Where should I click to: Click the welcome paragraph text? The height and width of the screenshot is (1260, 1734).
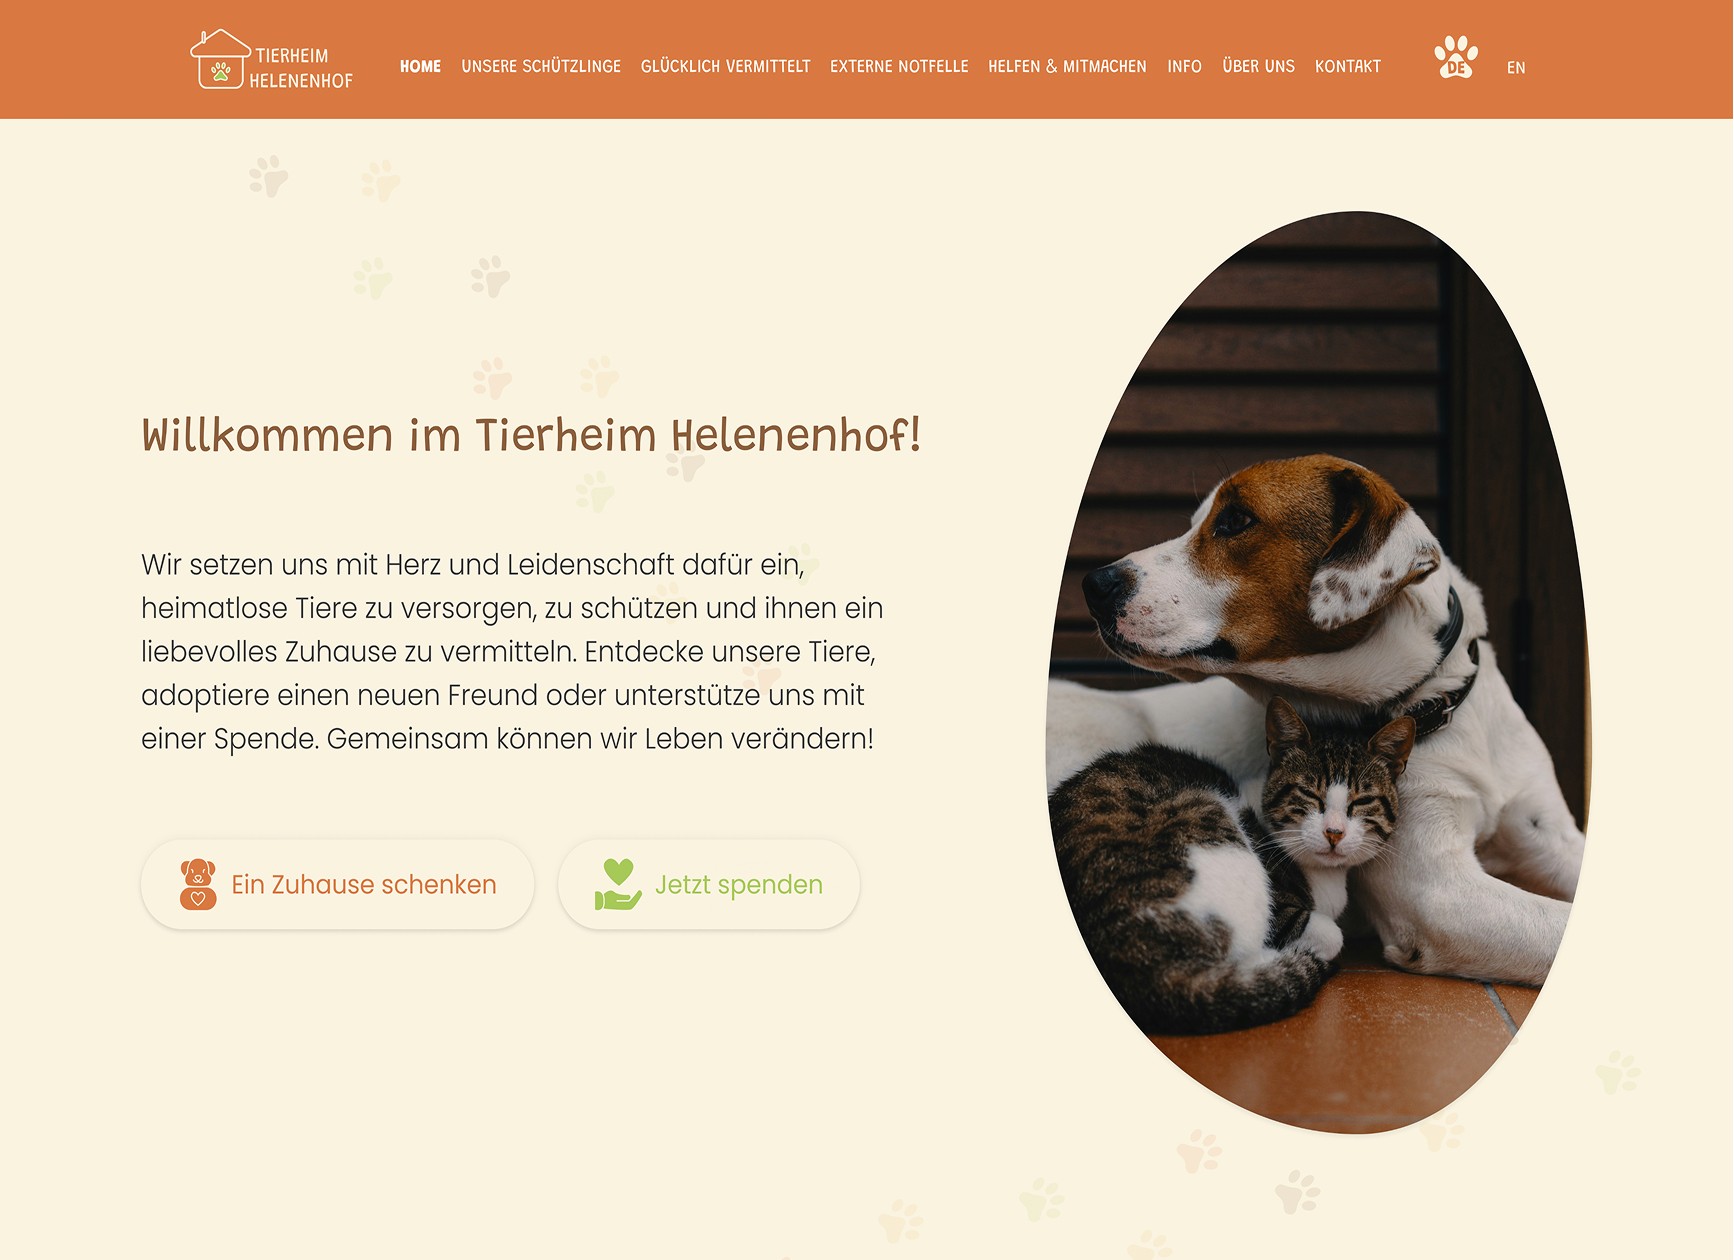(512, 652)
